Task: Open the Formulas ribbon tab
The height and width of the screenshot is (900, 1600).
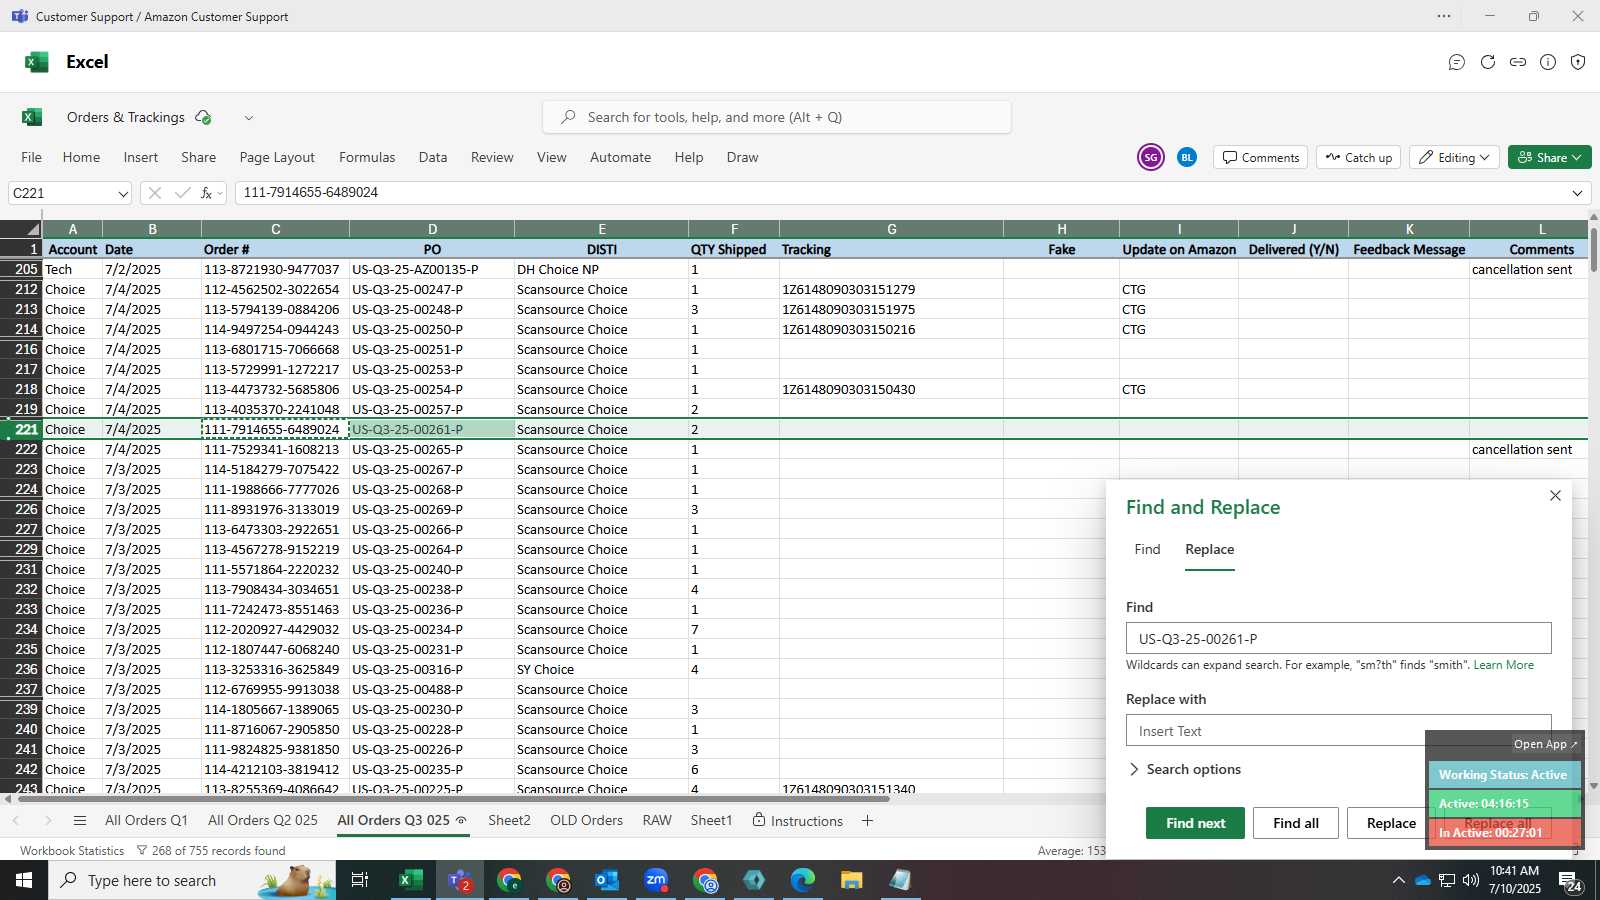Action: tap(367, 157)
